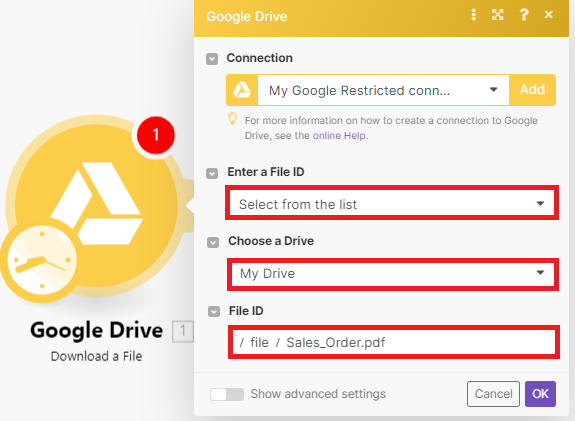Collapse the Connection field toggle arrow
This screenshot has height=421, width=575.
212,59
